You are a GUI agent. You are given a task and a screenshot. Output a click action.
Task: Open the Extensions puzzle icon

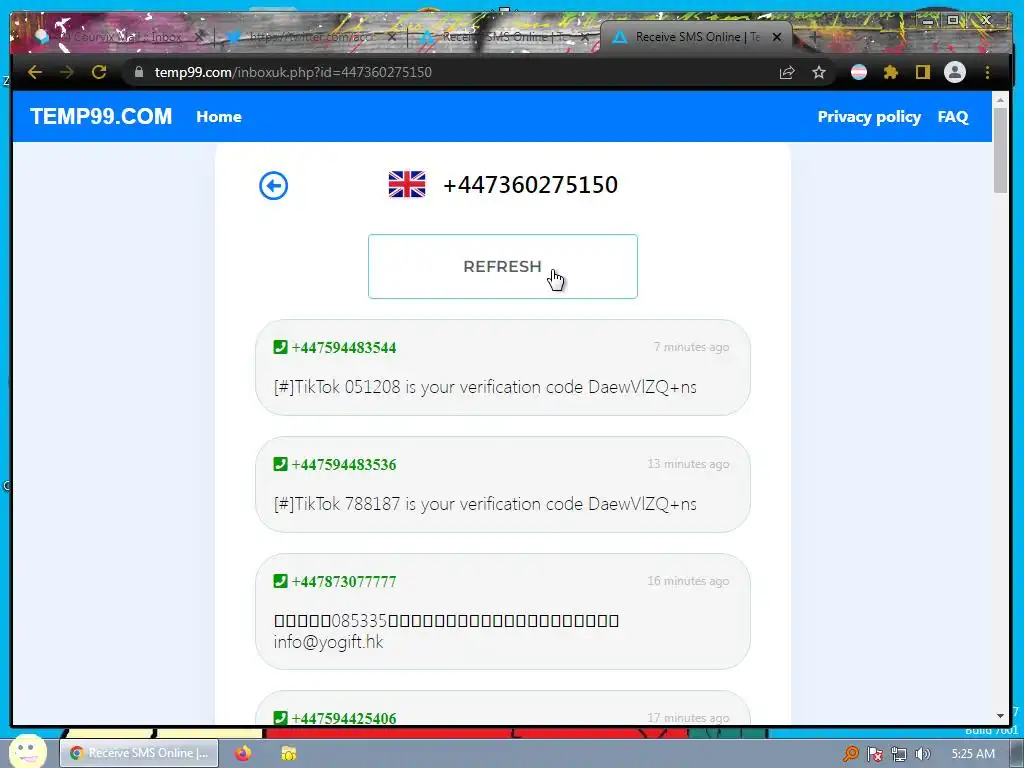891,72
